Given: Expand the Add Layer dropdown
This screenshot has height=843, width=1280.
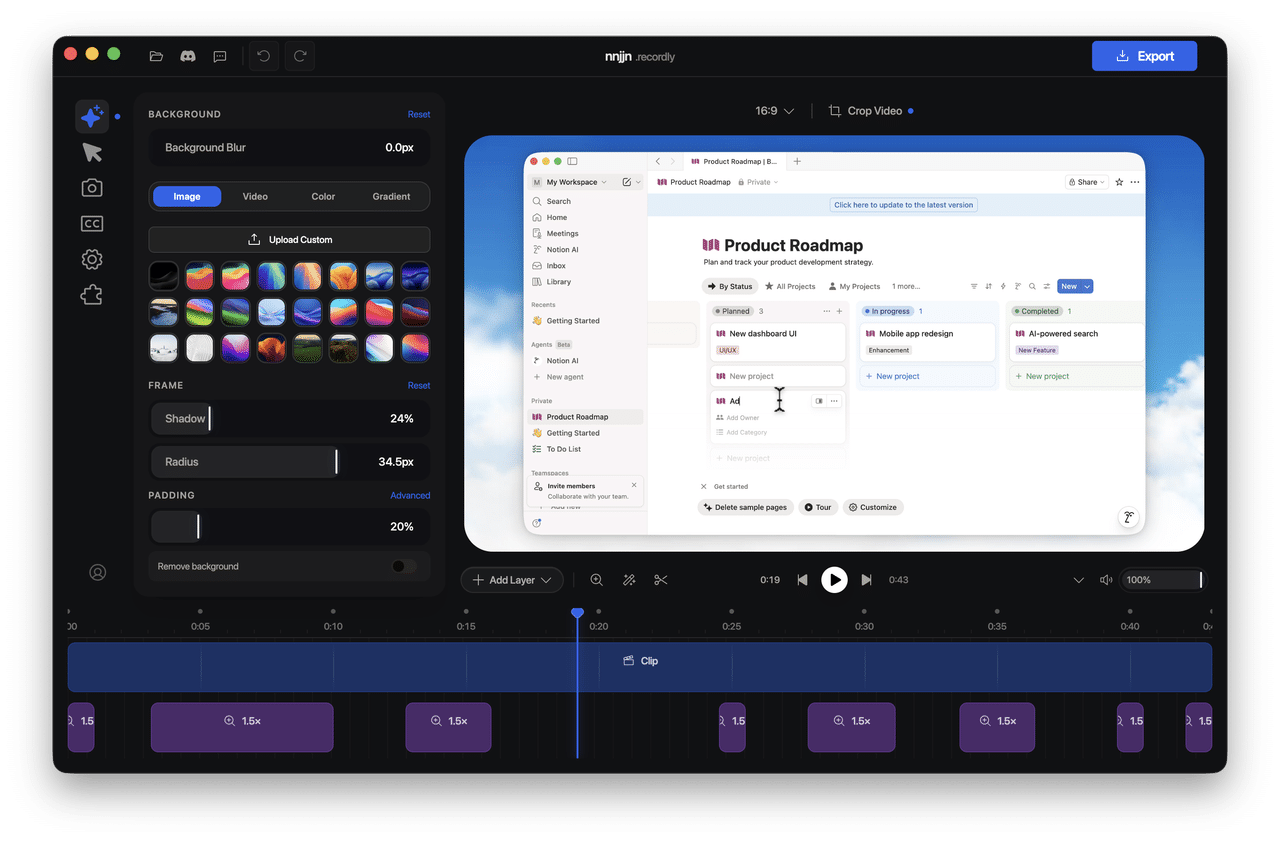Looking at the screenshot, I should 512,580.
